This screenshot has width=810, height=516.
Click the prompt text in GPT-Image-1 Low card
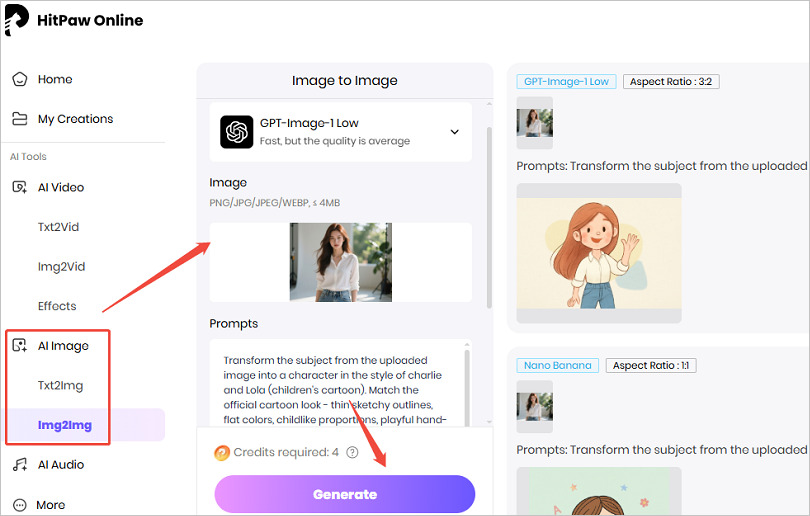[662, 166]
